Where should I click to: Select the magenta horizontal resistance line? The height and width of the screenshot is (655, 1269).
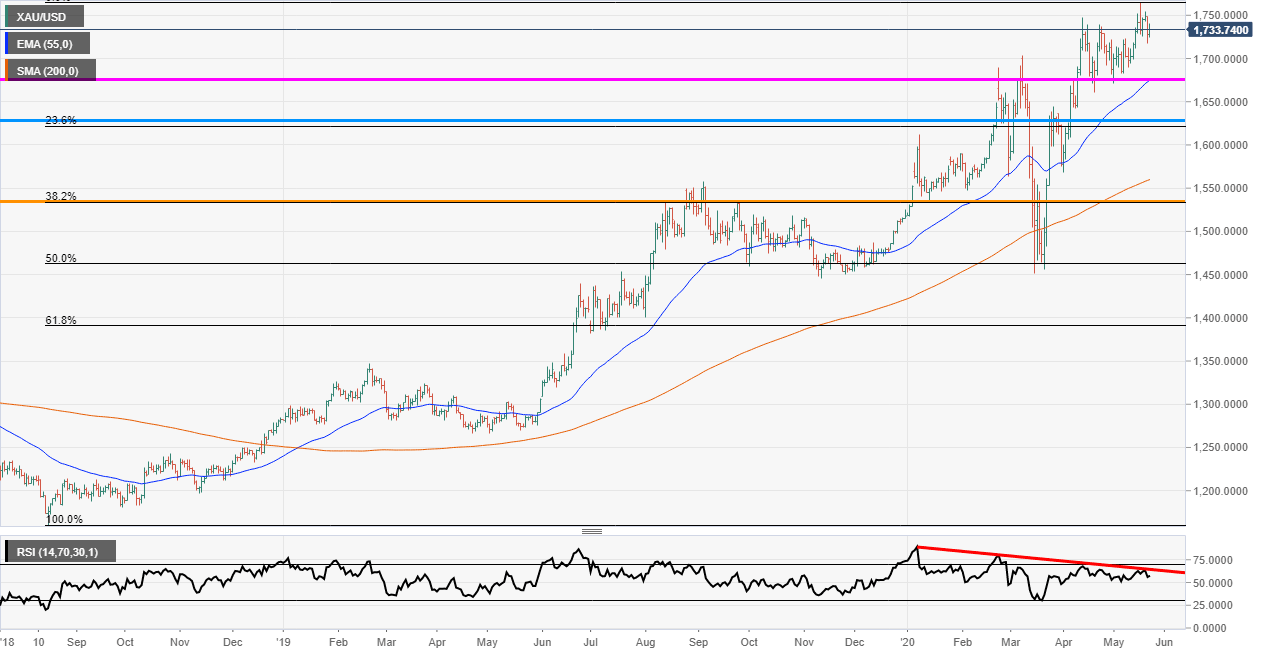(x=600, y=79)
